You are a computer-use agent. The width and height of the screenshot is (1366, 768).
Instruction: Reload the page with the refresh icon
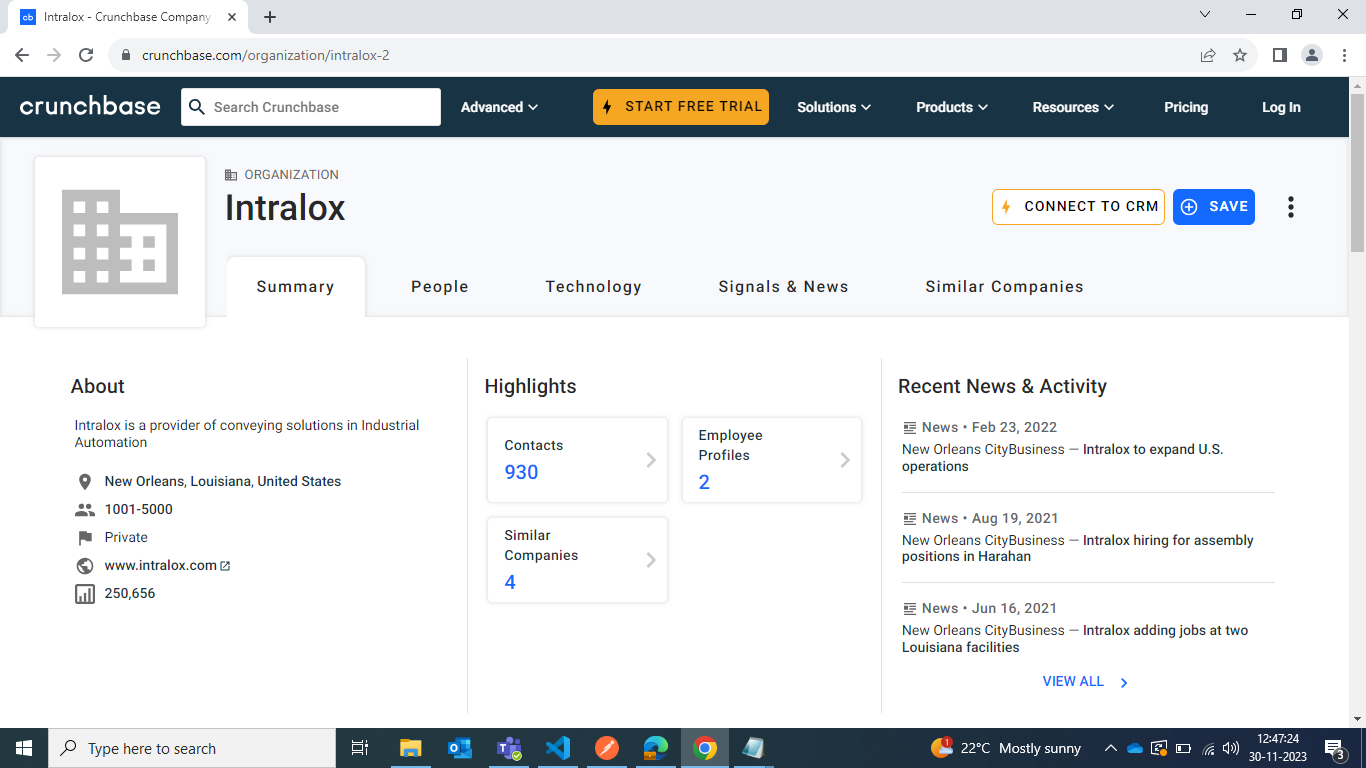point(86,55)
